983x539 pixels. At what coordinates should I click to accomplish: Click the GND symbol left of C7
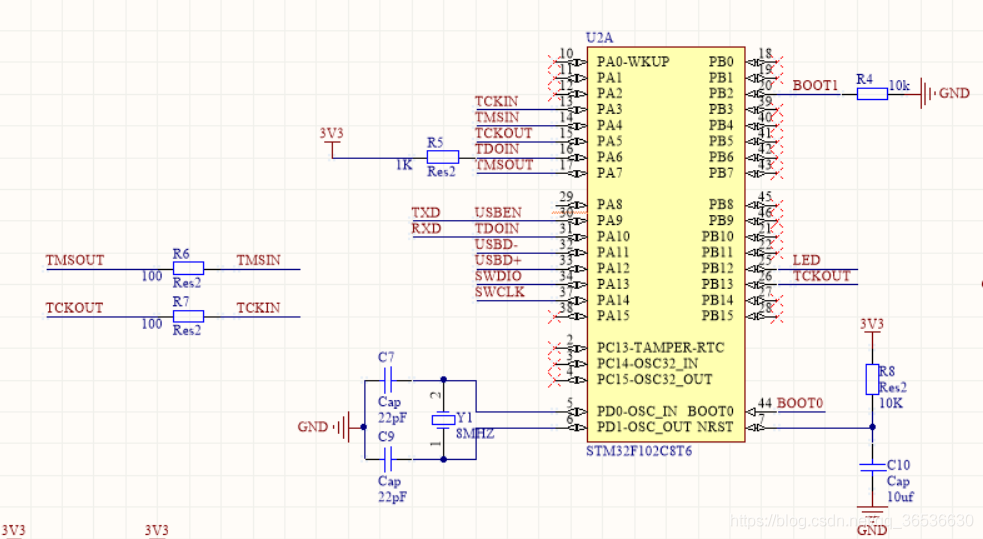[x=323, y=427]
